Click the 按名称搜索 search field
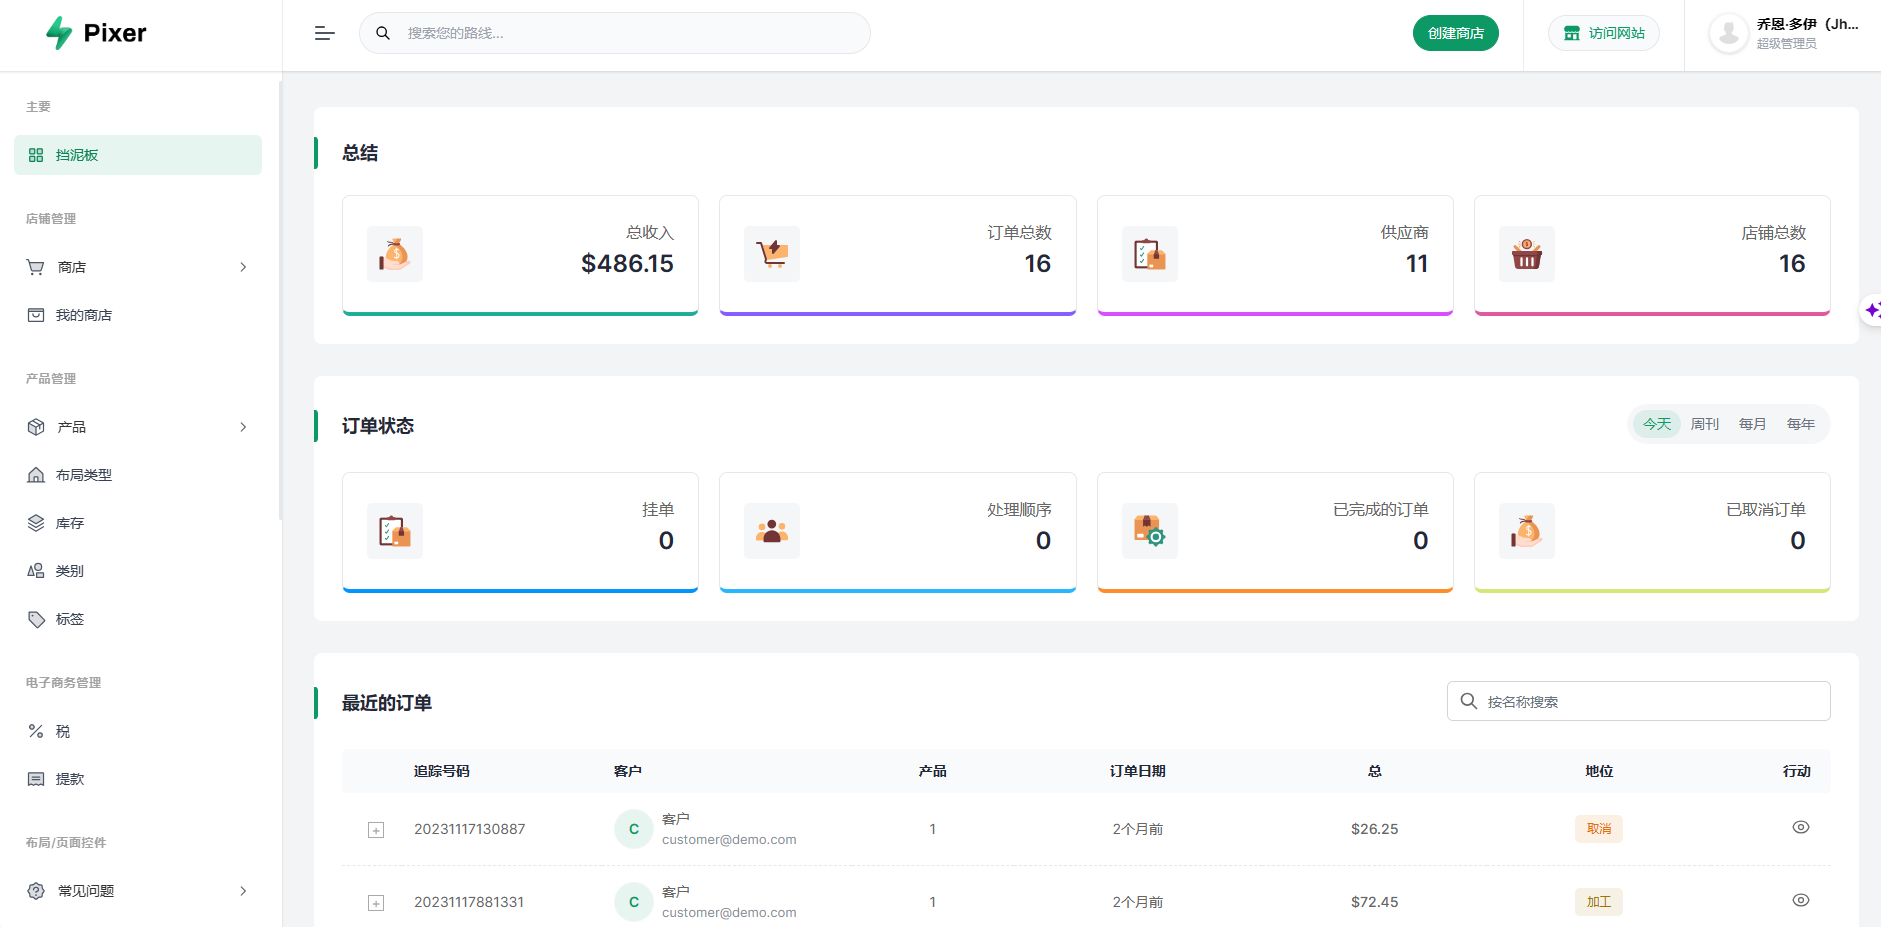 [1637, 701]
